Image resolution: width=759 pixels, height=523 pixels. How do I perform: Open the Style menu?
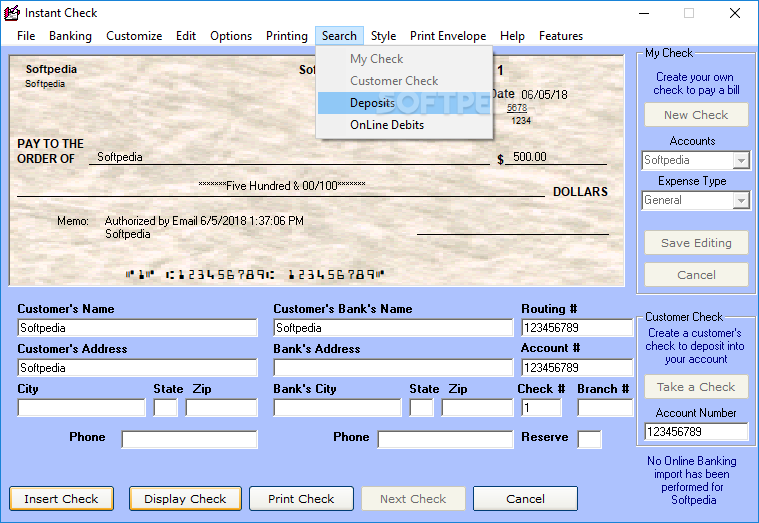tap(383, 36)
